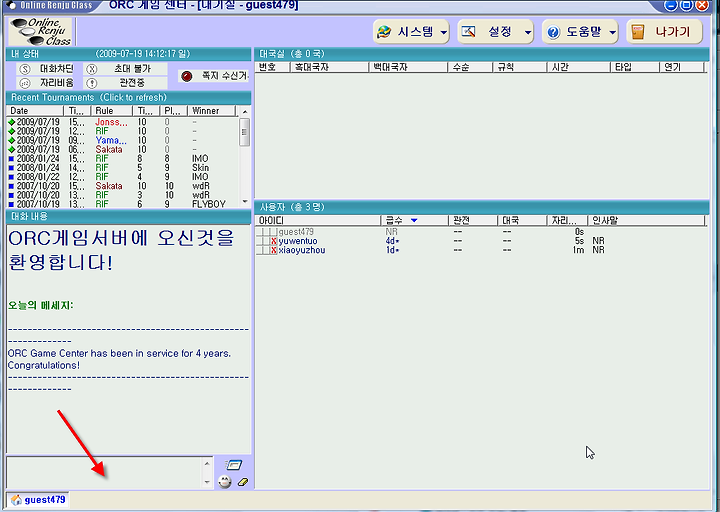
Task: Click the 대국 column header in users
Action: coord(523,220)
